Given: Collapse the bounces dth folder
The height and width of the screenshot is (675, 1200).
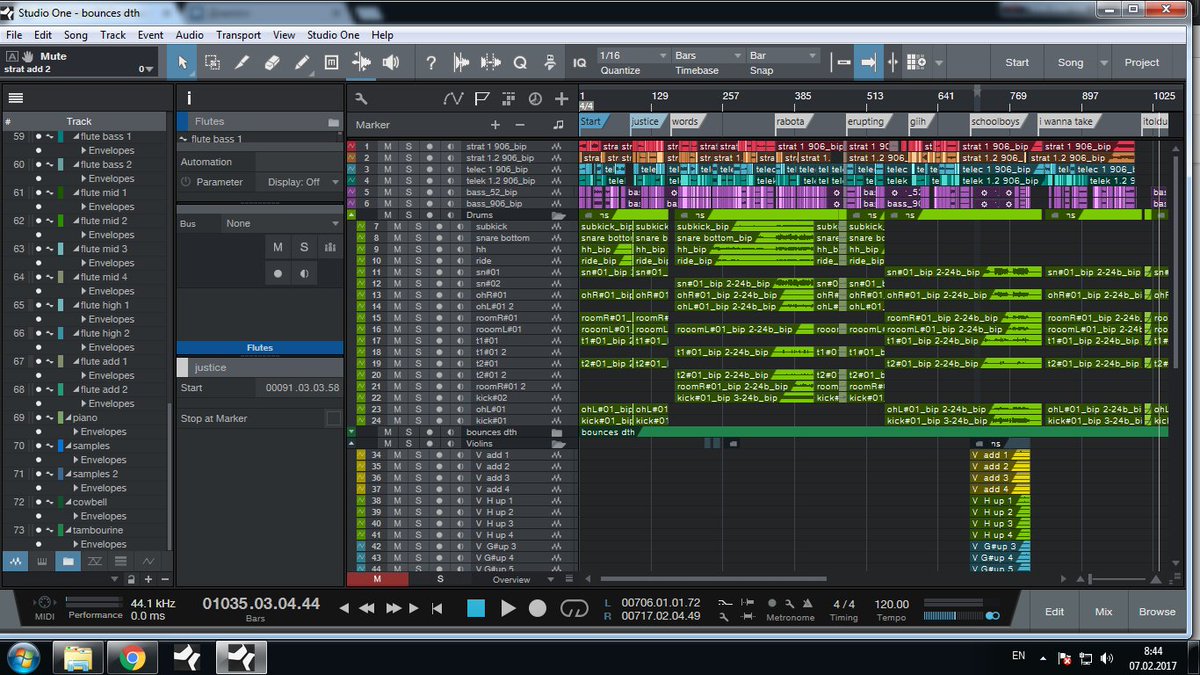Looking at the screenshot, I should click(351, 432).
